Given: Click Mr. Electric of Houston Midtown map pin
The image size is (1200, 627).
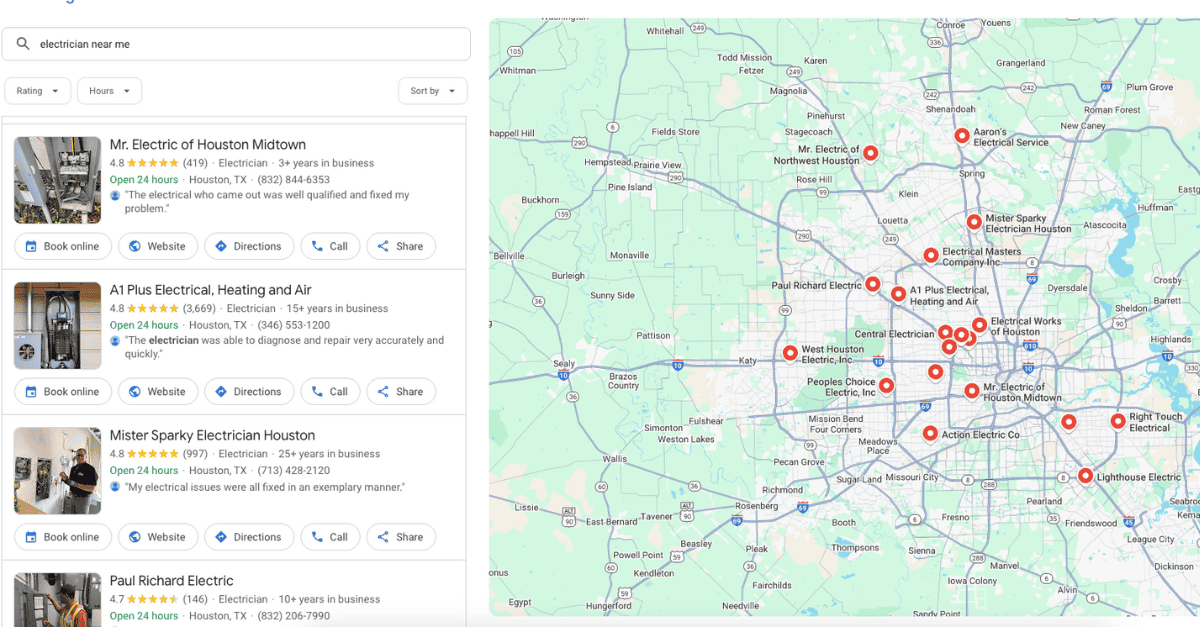Looking at the screenshot, I should click(x=972, y=391).
